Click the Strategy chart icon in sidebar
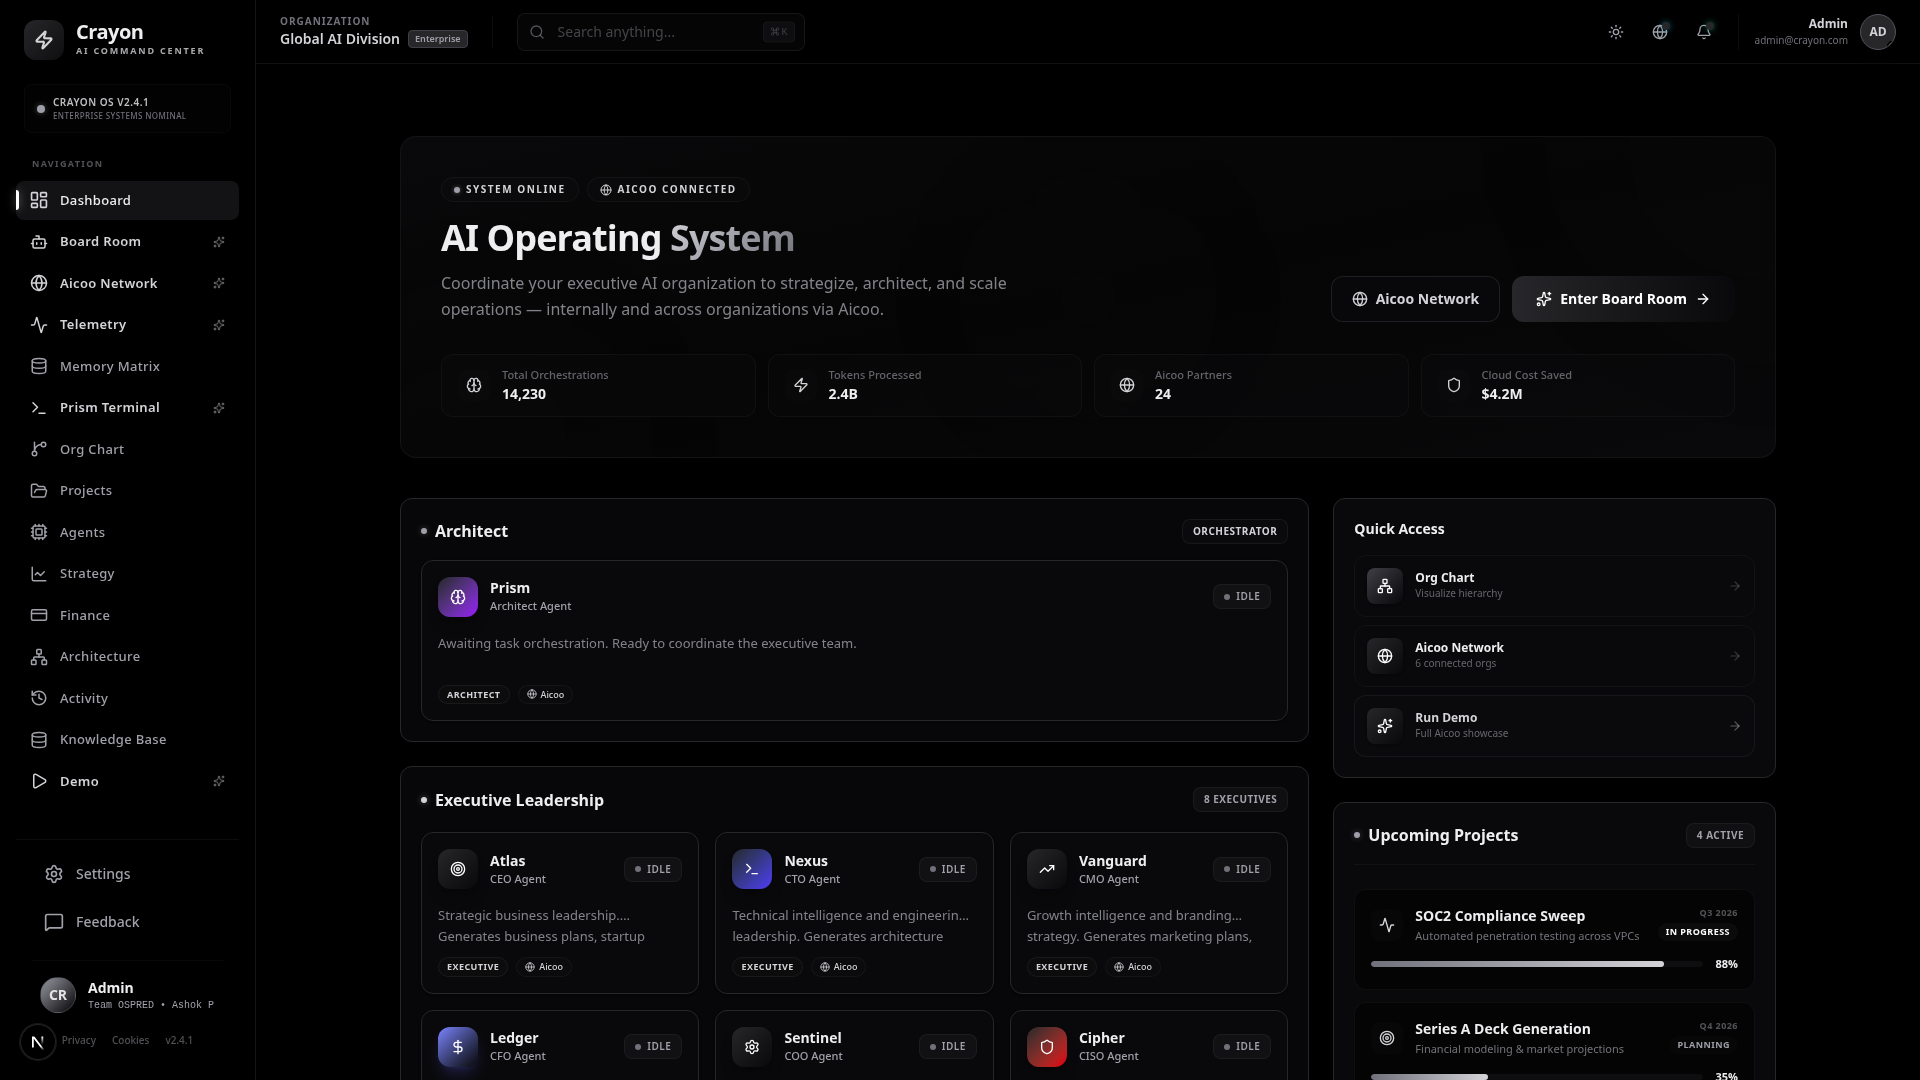Screen dimensions: 1920x1080 coord(39,574)
